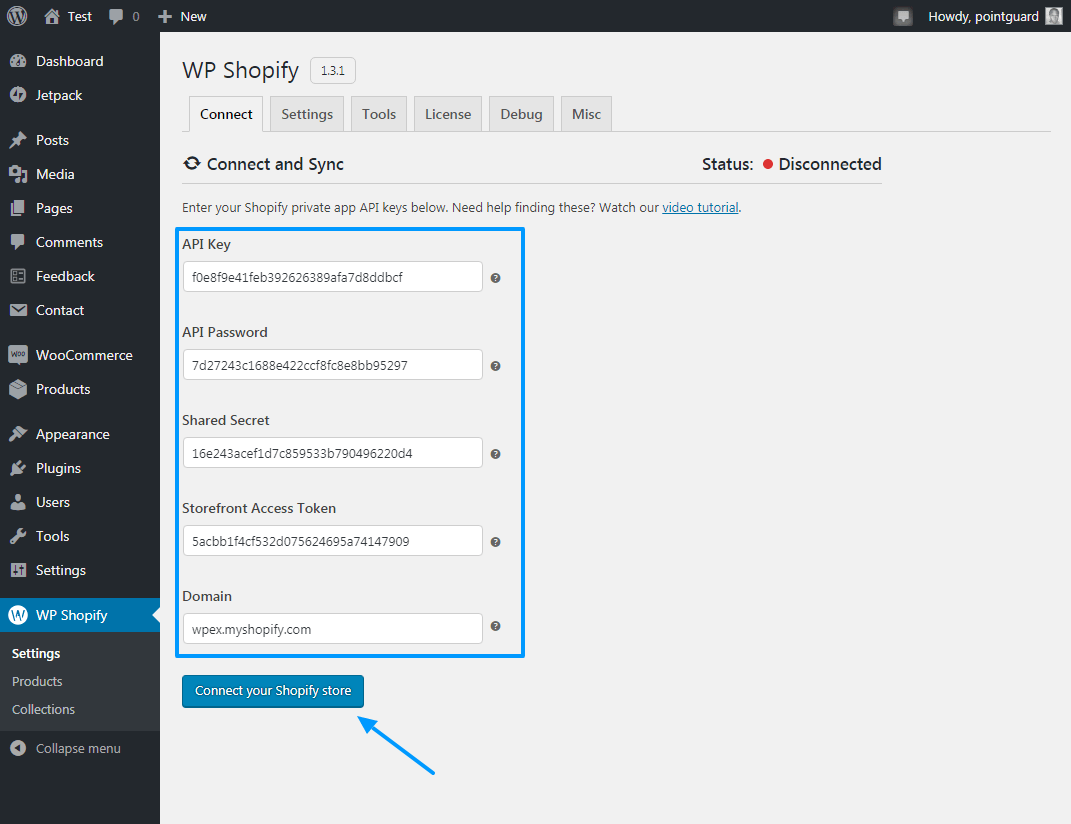Viewport: 1071px width, 824px height.
Task: Click the notifications icon near Howdy text
Action: [x=903, y=16]
